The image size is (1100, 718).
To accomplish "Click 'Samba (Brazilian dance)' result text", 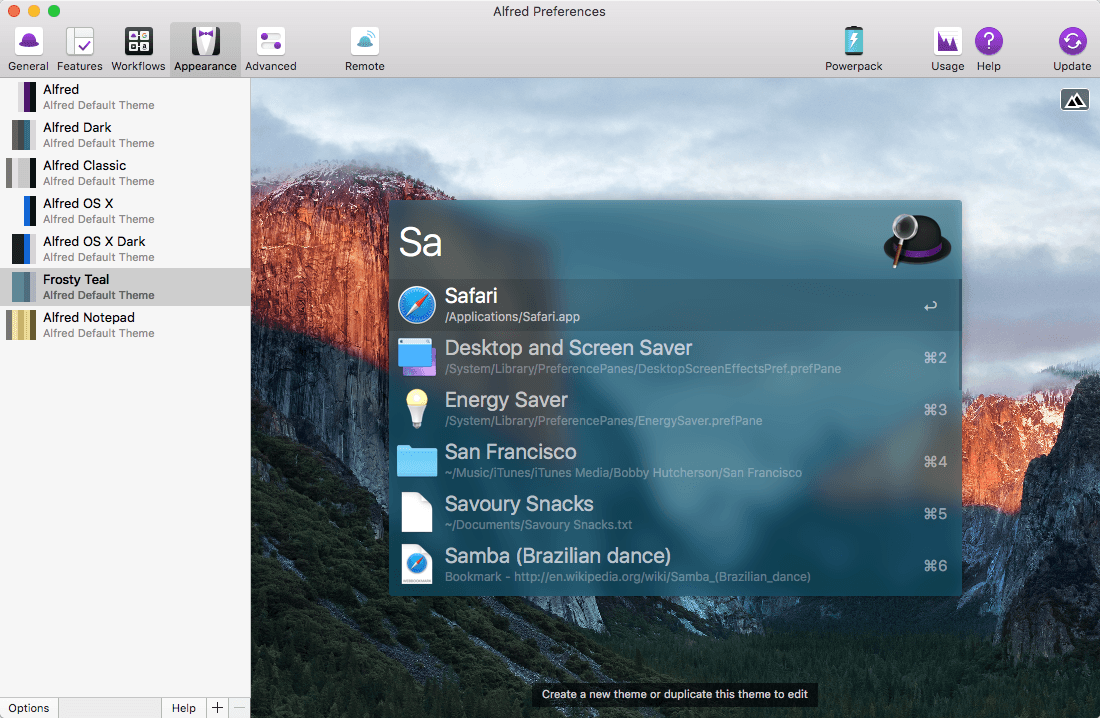I will [x=558, y=555].
